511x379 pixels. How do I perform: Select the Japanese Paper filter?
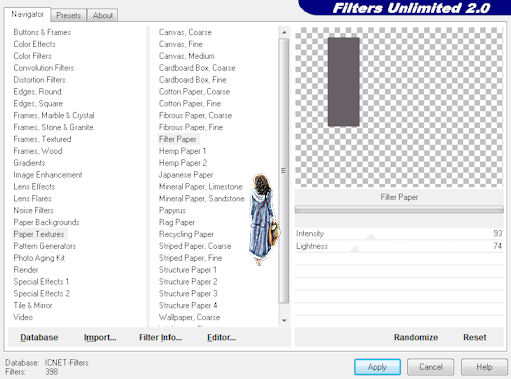pos(186,175)
